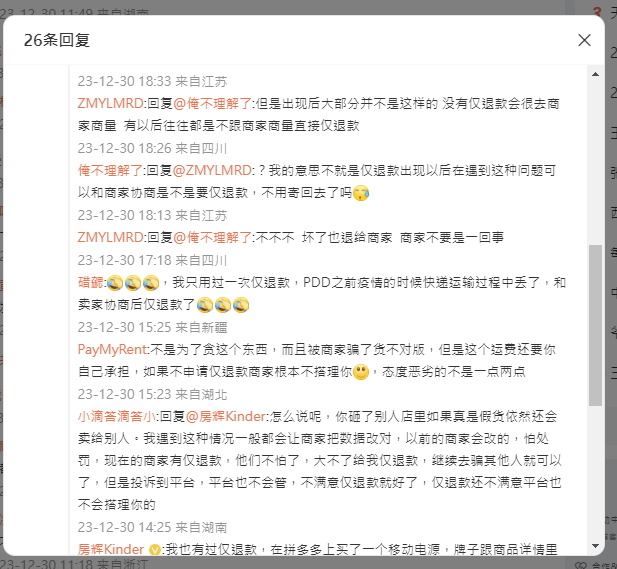Viewport: 617px width, 569px height.
Task: Open ZMYLMRD's username in the 18:13 reply
Action: point(111,237)
